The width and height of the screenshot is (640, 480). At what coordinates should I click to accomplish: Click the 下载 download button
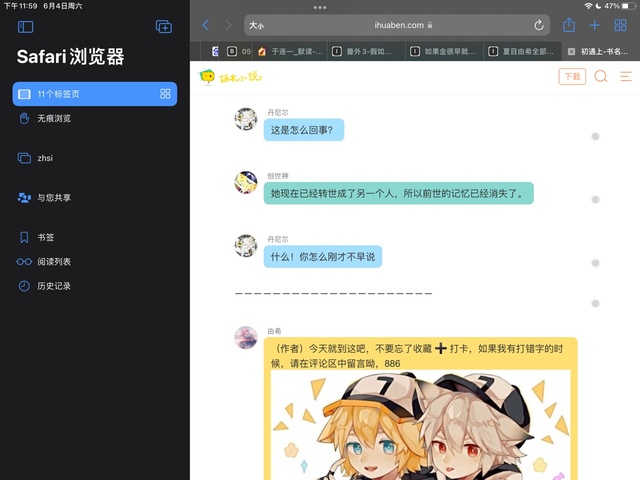572,76
